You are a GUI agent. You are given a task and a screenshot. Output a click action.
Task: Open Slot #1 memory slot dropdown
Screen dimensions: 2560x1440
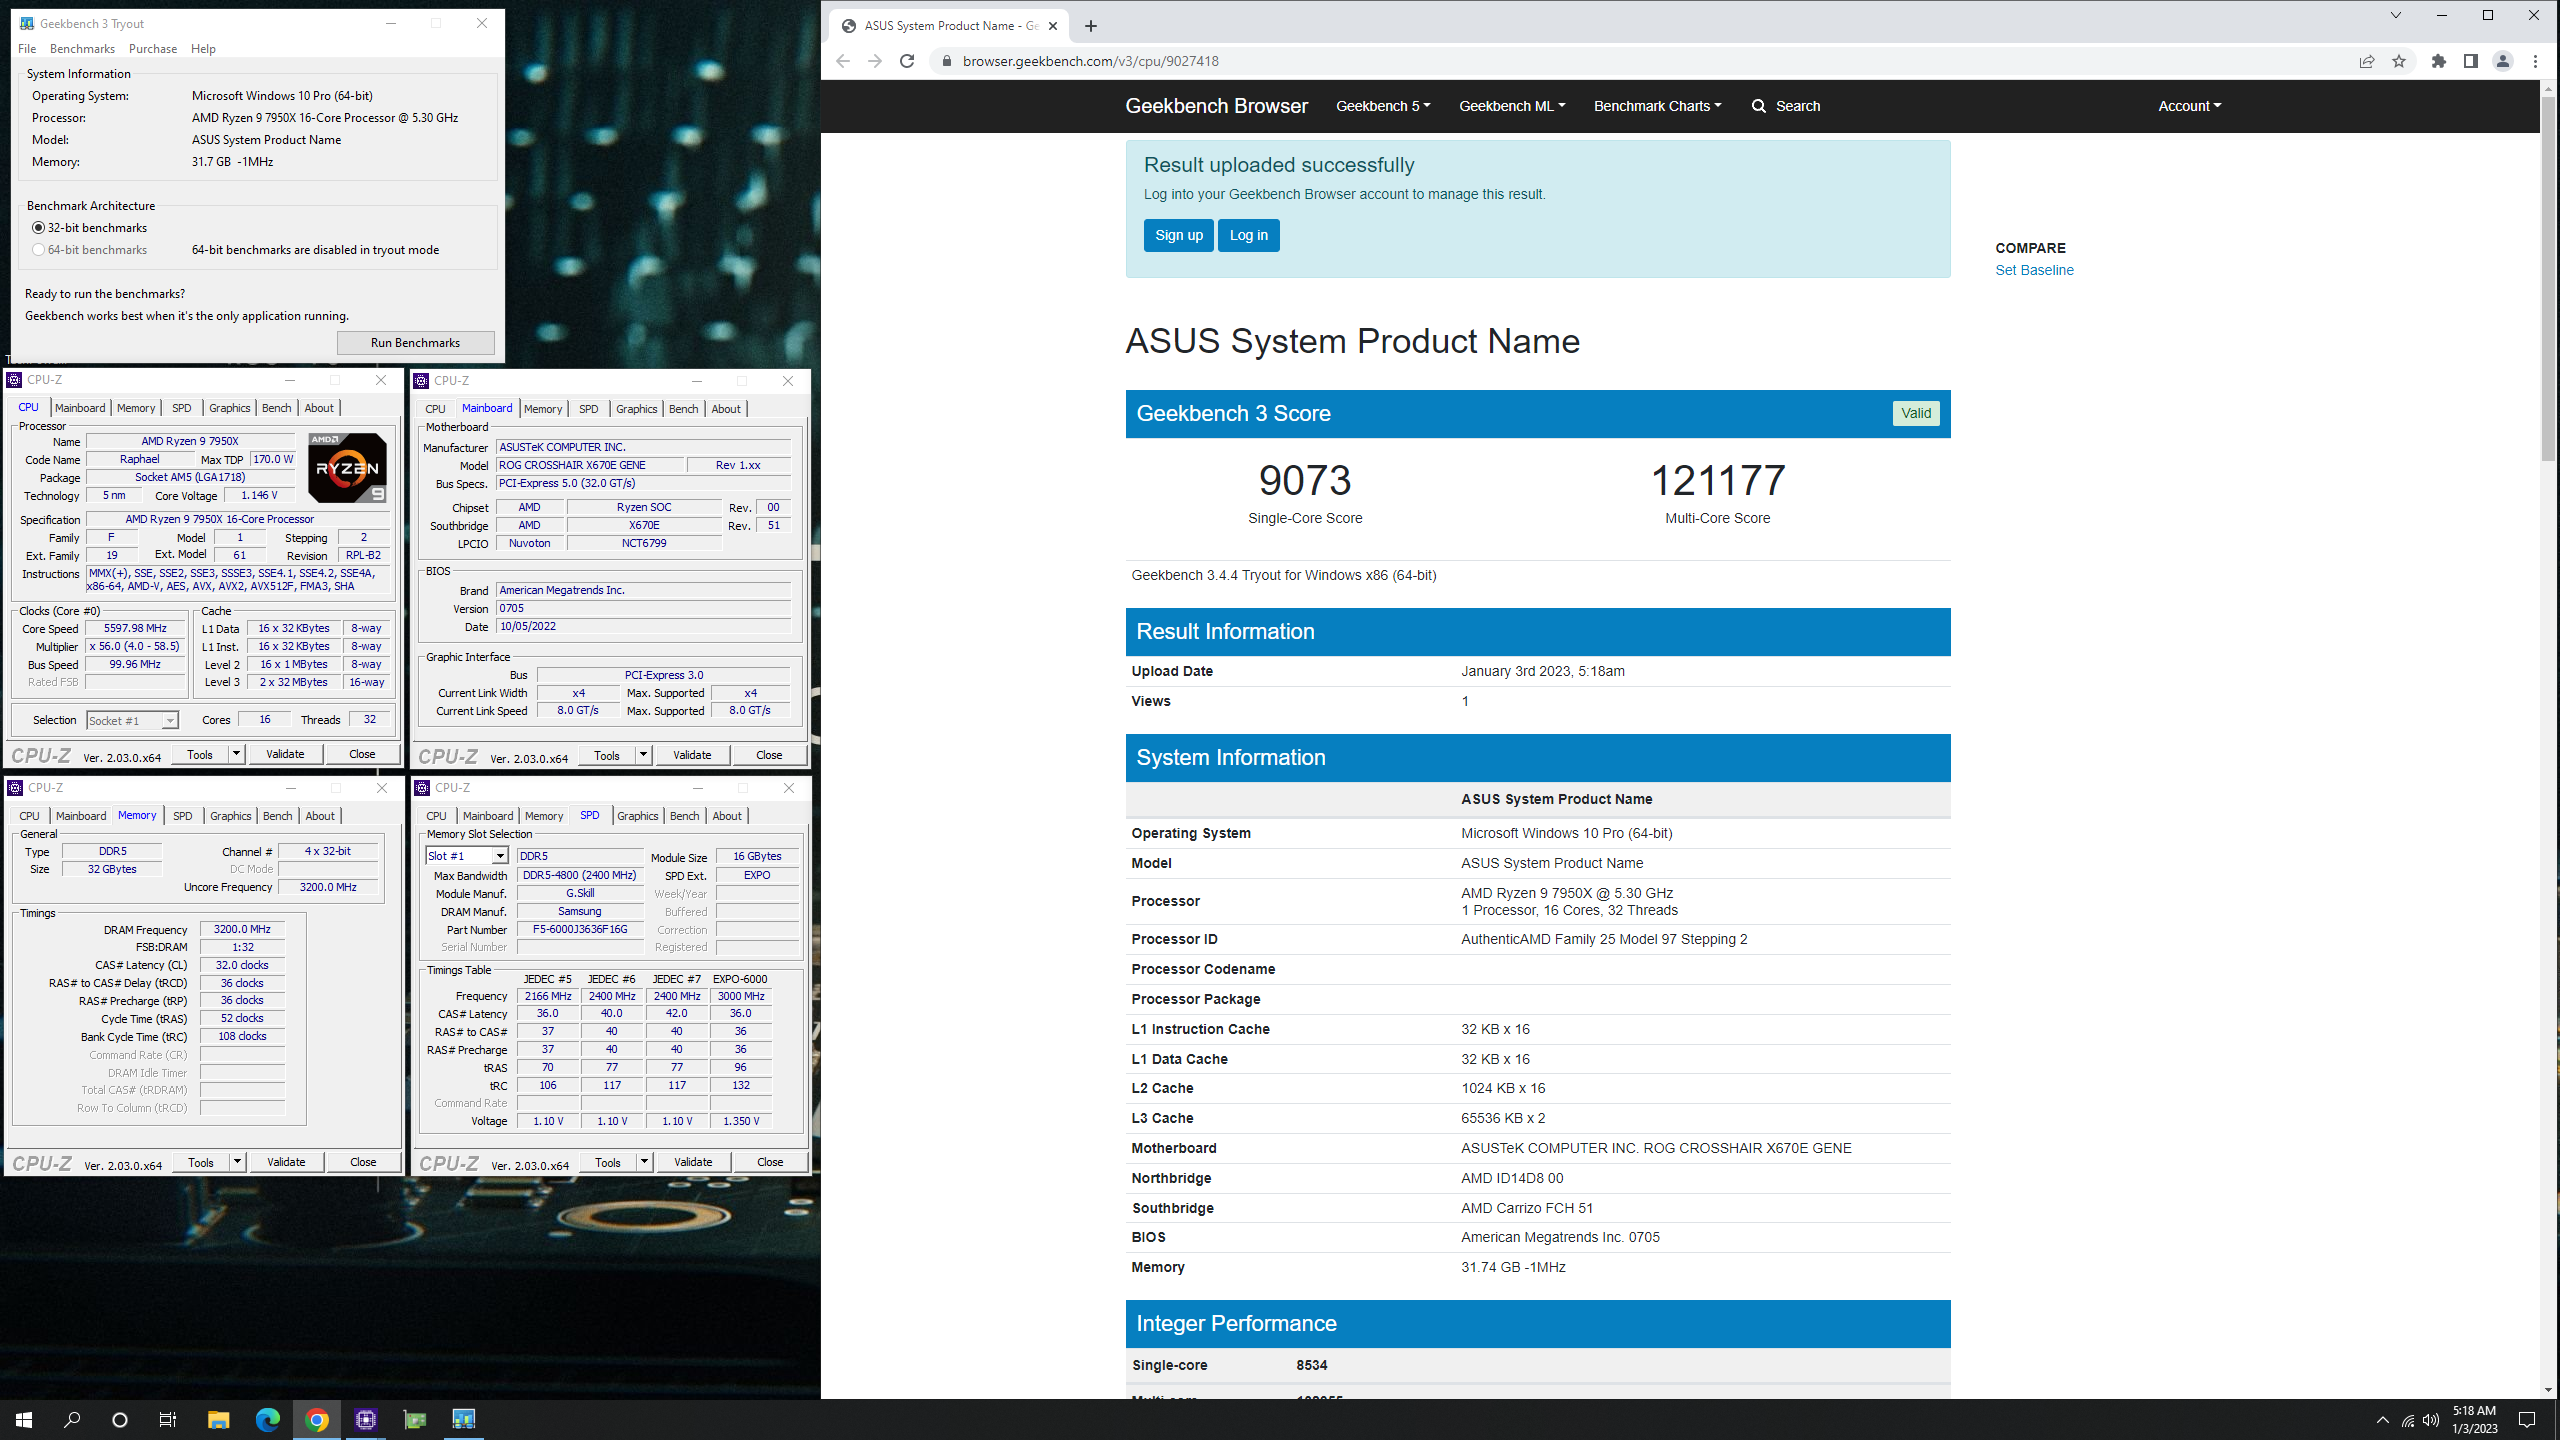(467, 856)
